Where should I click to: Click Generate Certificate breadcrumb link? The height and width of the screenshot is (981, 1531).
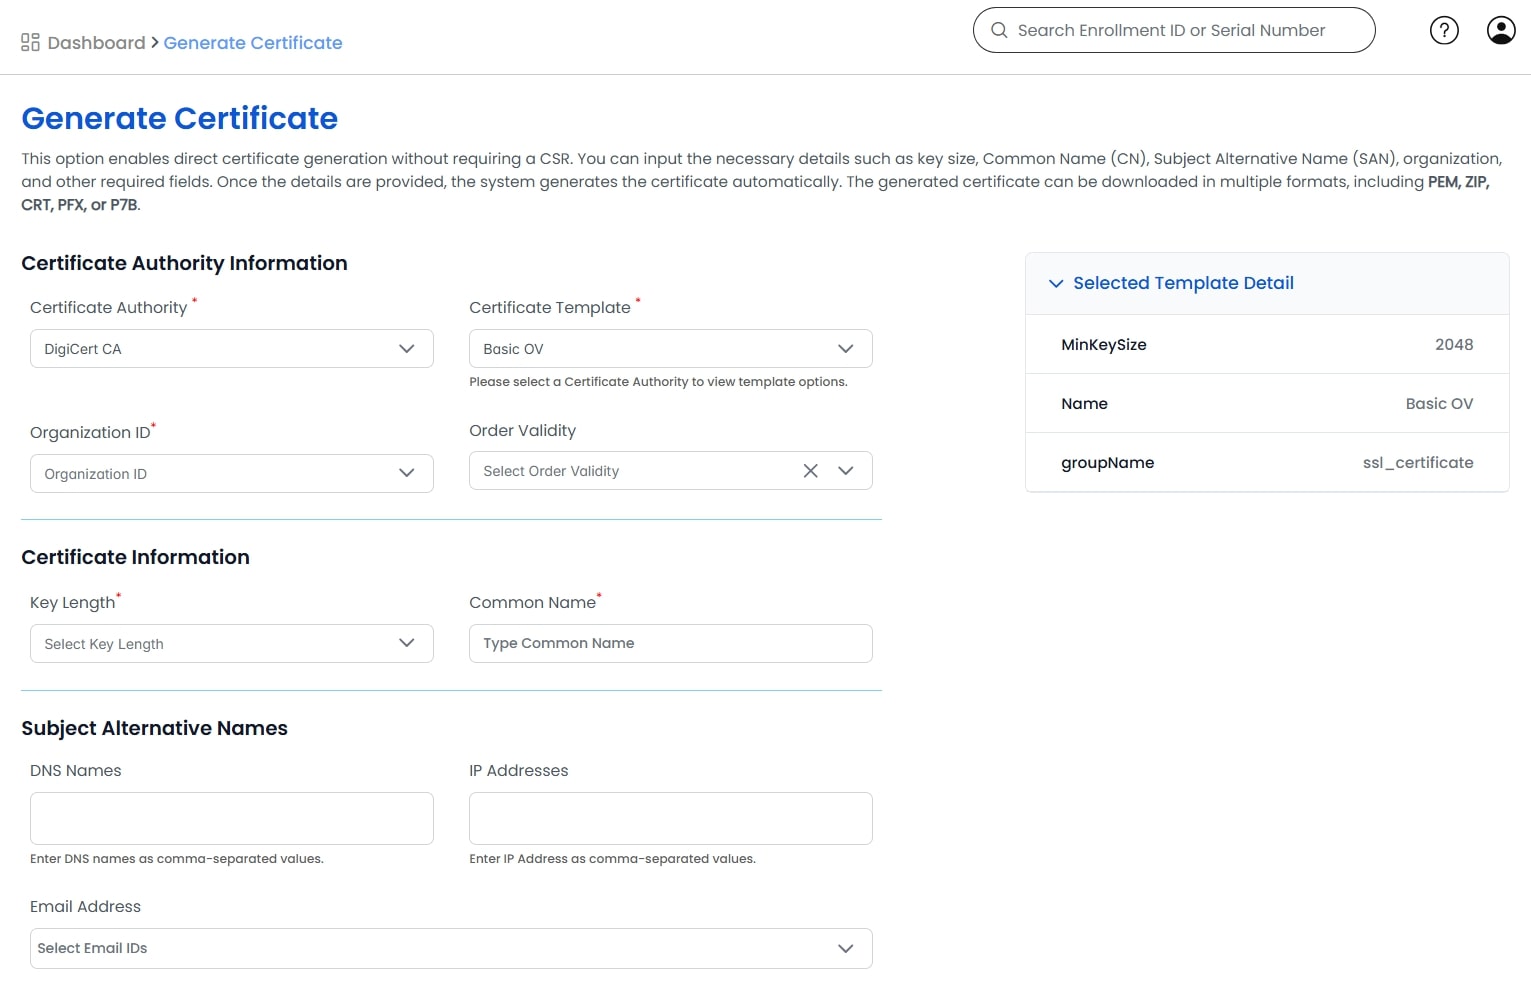[x=253, y=43]
